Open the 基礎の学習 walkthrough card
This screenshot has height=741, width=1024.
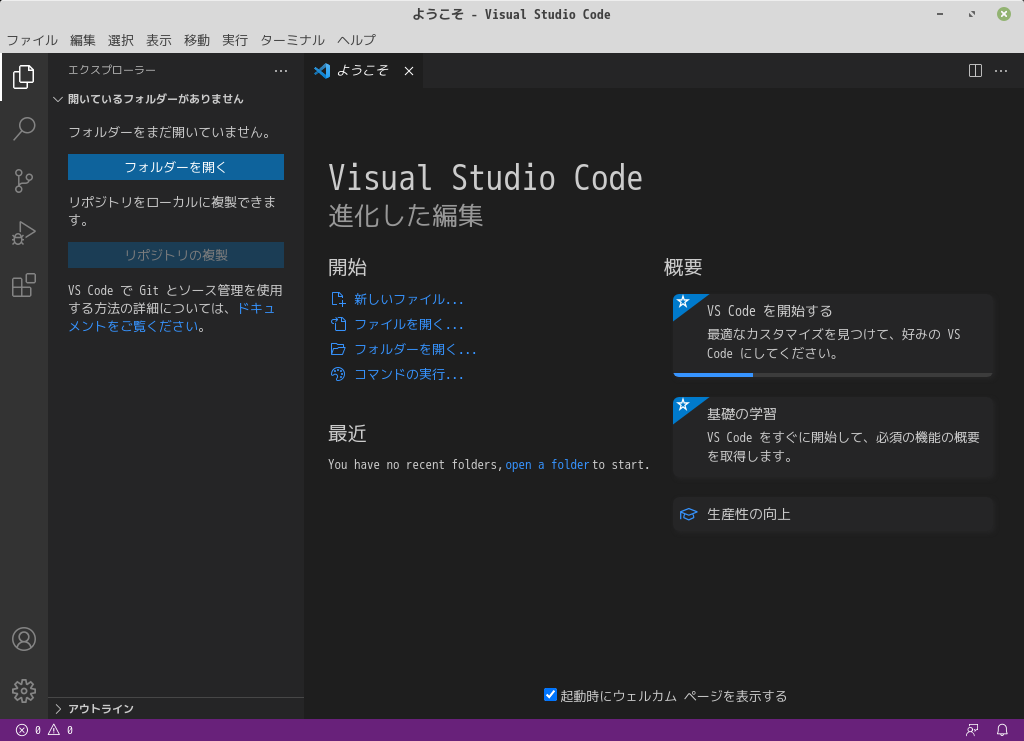click(833, 437)
